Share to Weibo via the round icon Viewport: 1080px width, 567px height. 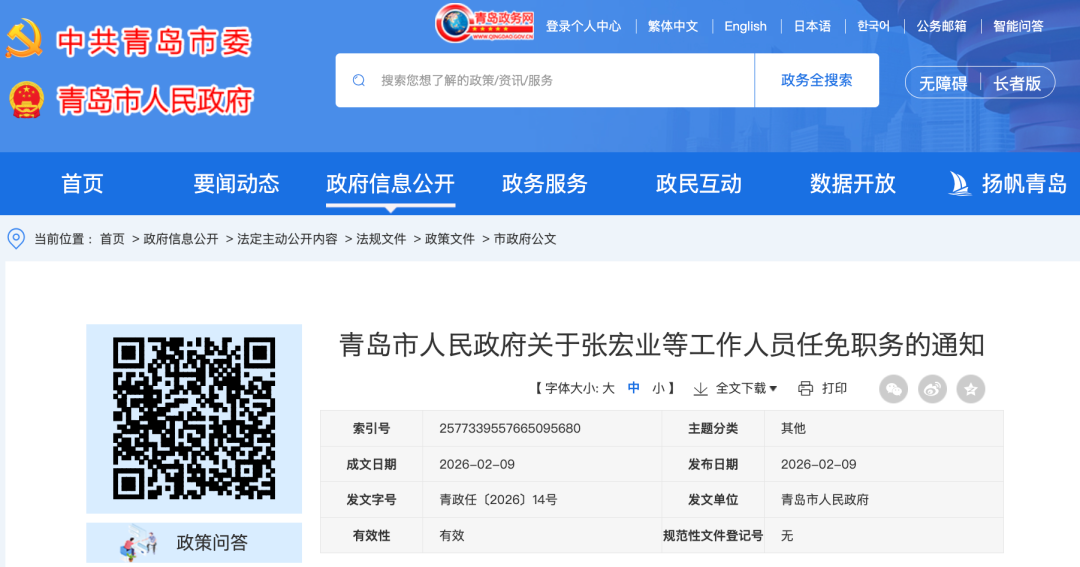tap(932, 389)
